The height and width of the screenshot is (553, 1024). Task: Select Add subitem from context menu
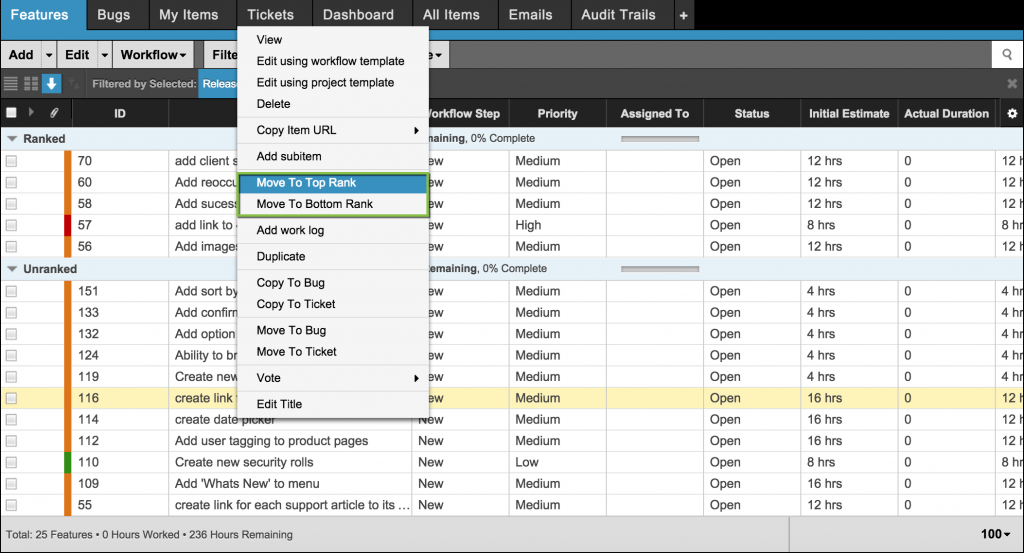pos(332,156)
